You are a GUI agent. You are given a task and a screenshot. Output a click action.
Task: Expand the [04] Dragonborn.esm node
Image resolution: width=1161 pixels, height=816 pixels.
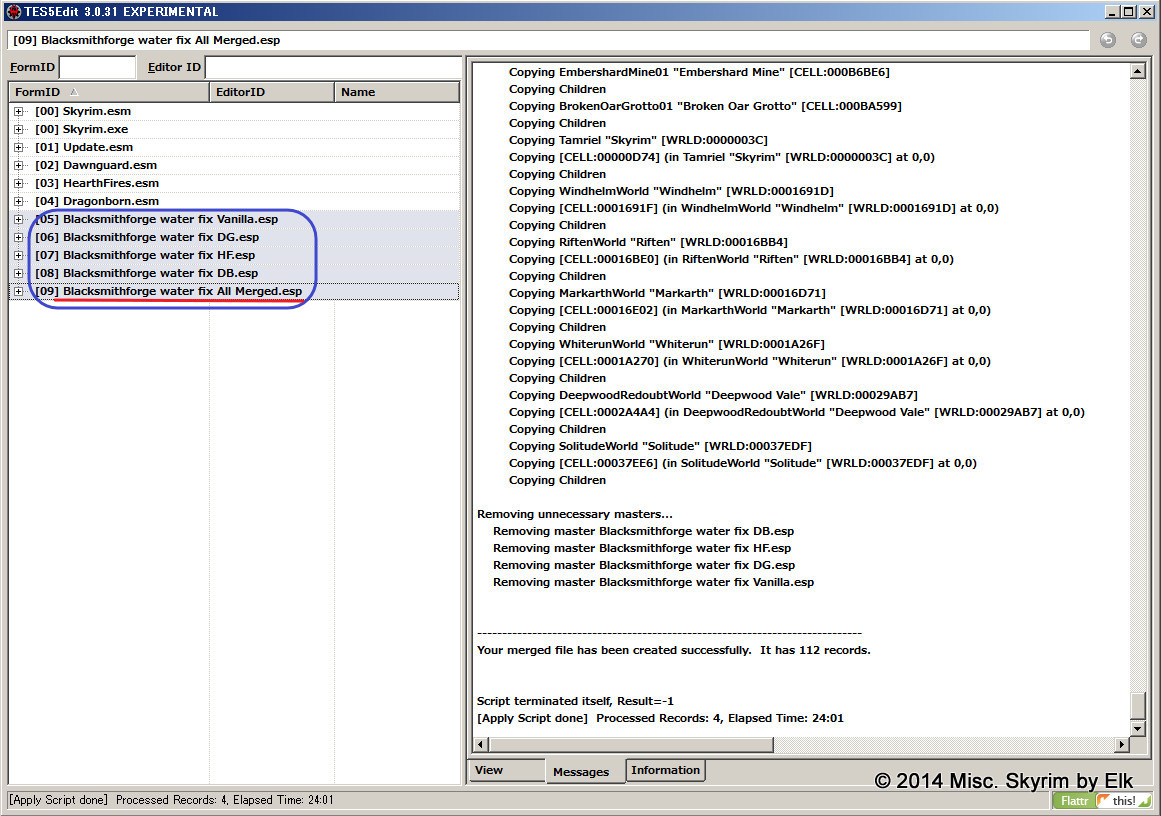[19, 201]
